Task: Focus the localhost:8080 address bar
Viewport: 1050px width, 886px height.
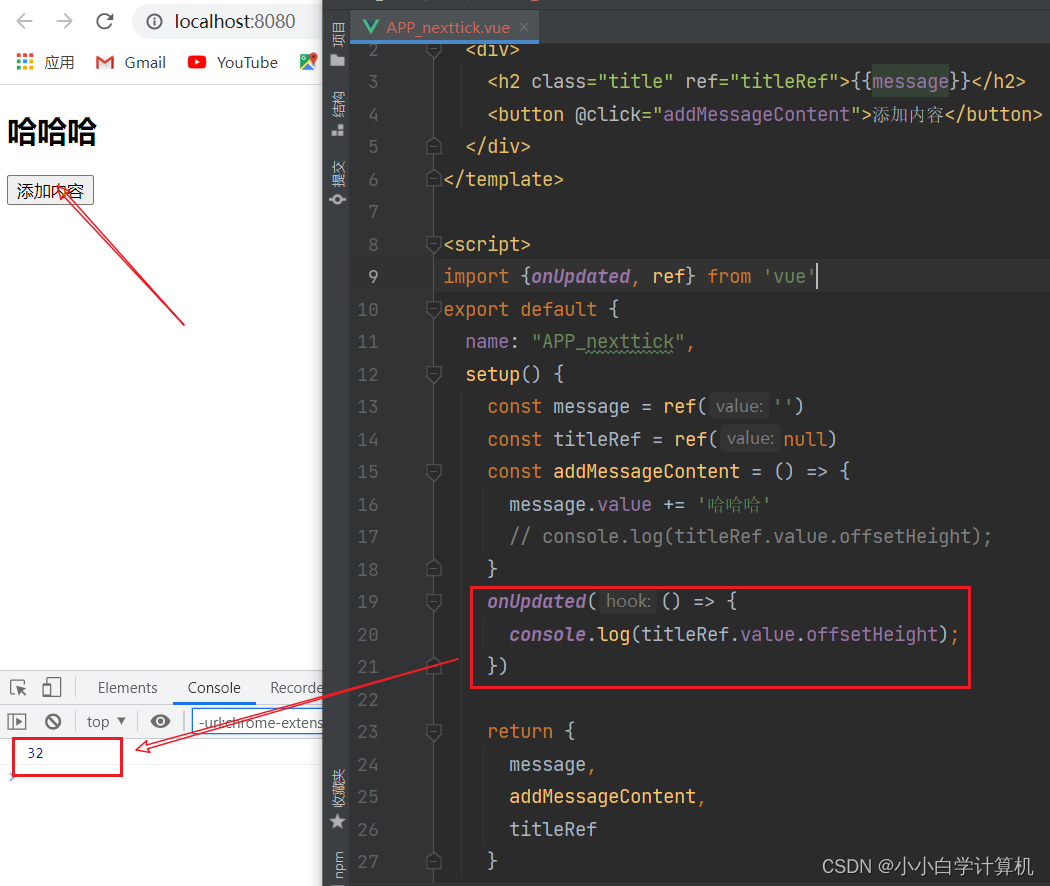Action: [x=234, y=22]
